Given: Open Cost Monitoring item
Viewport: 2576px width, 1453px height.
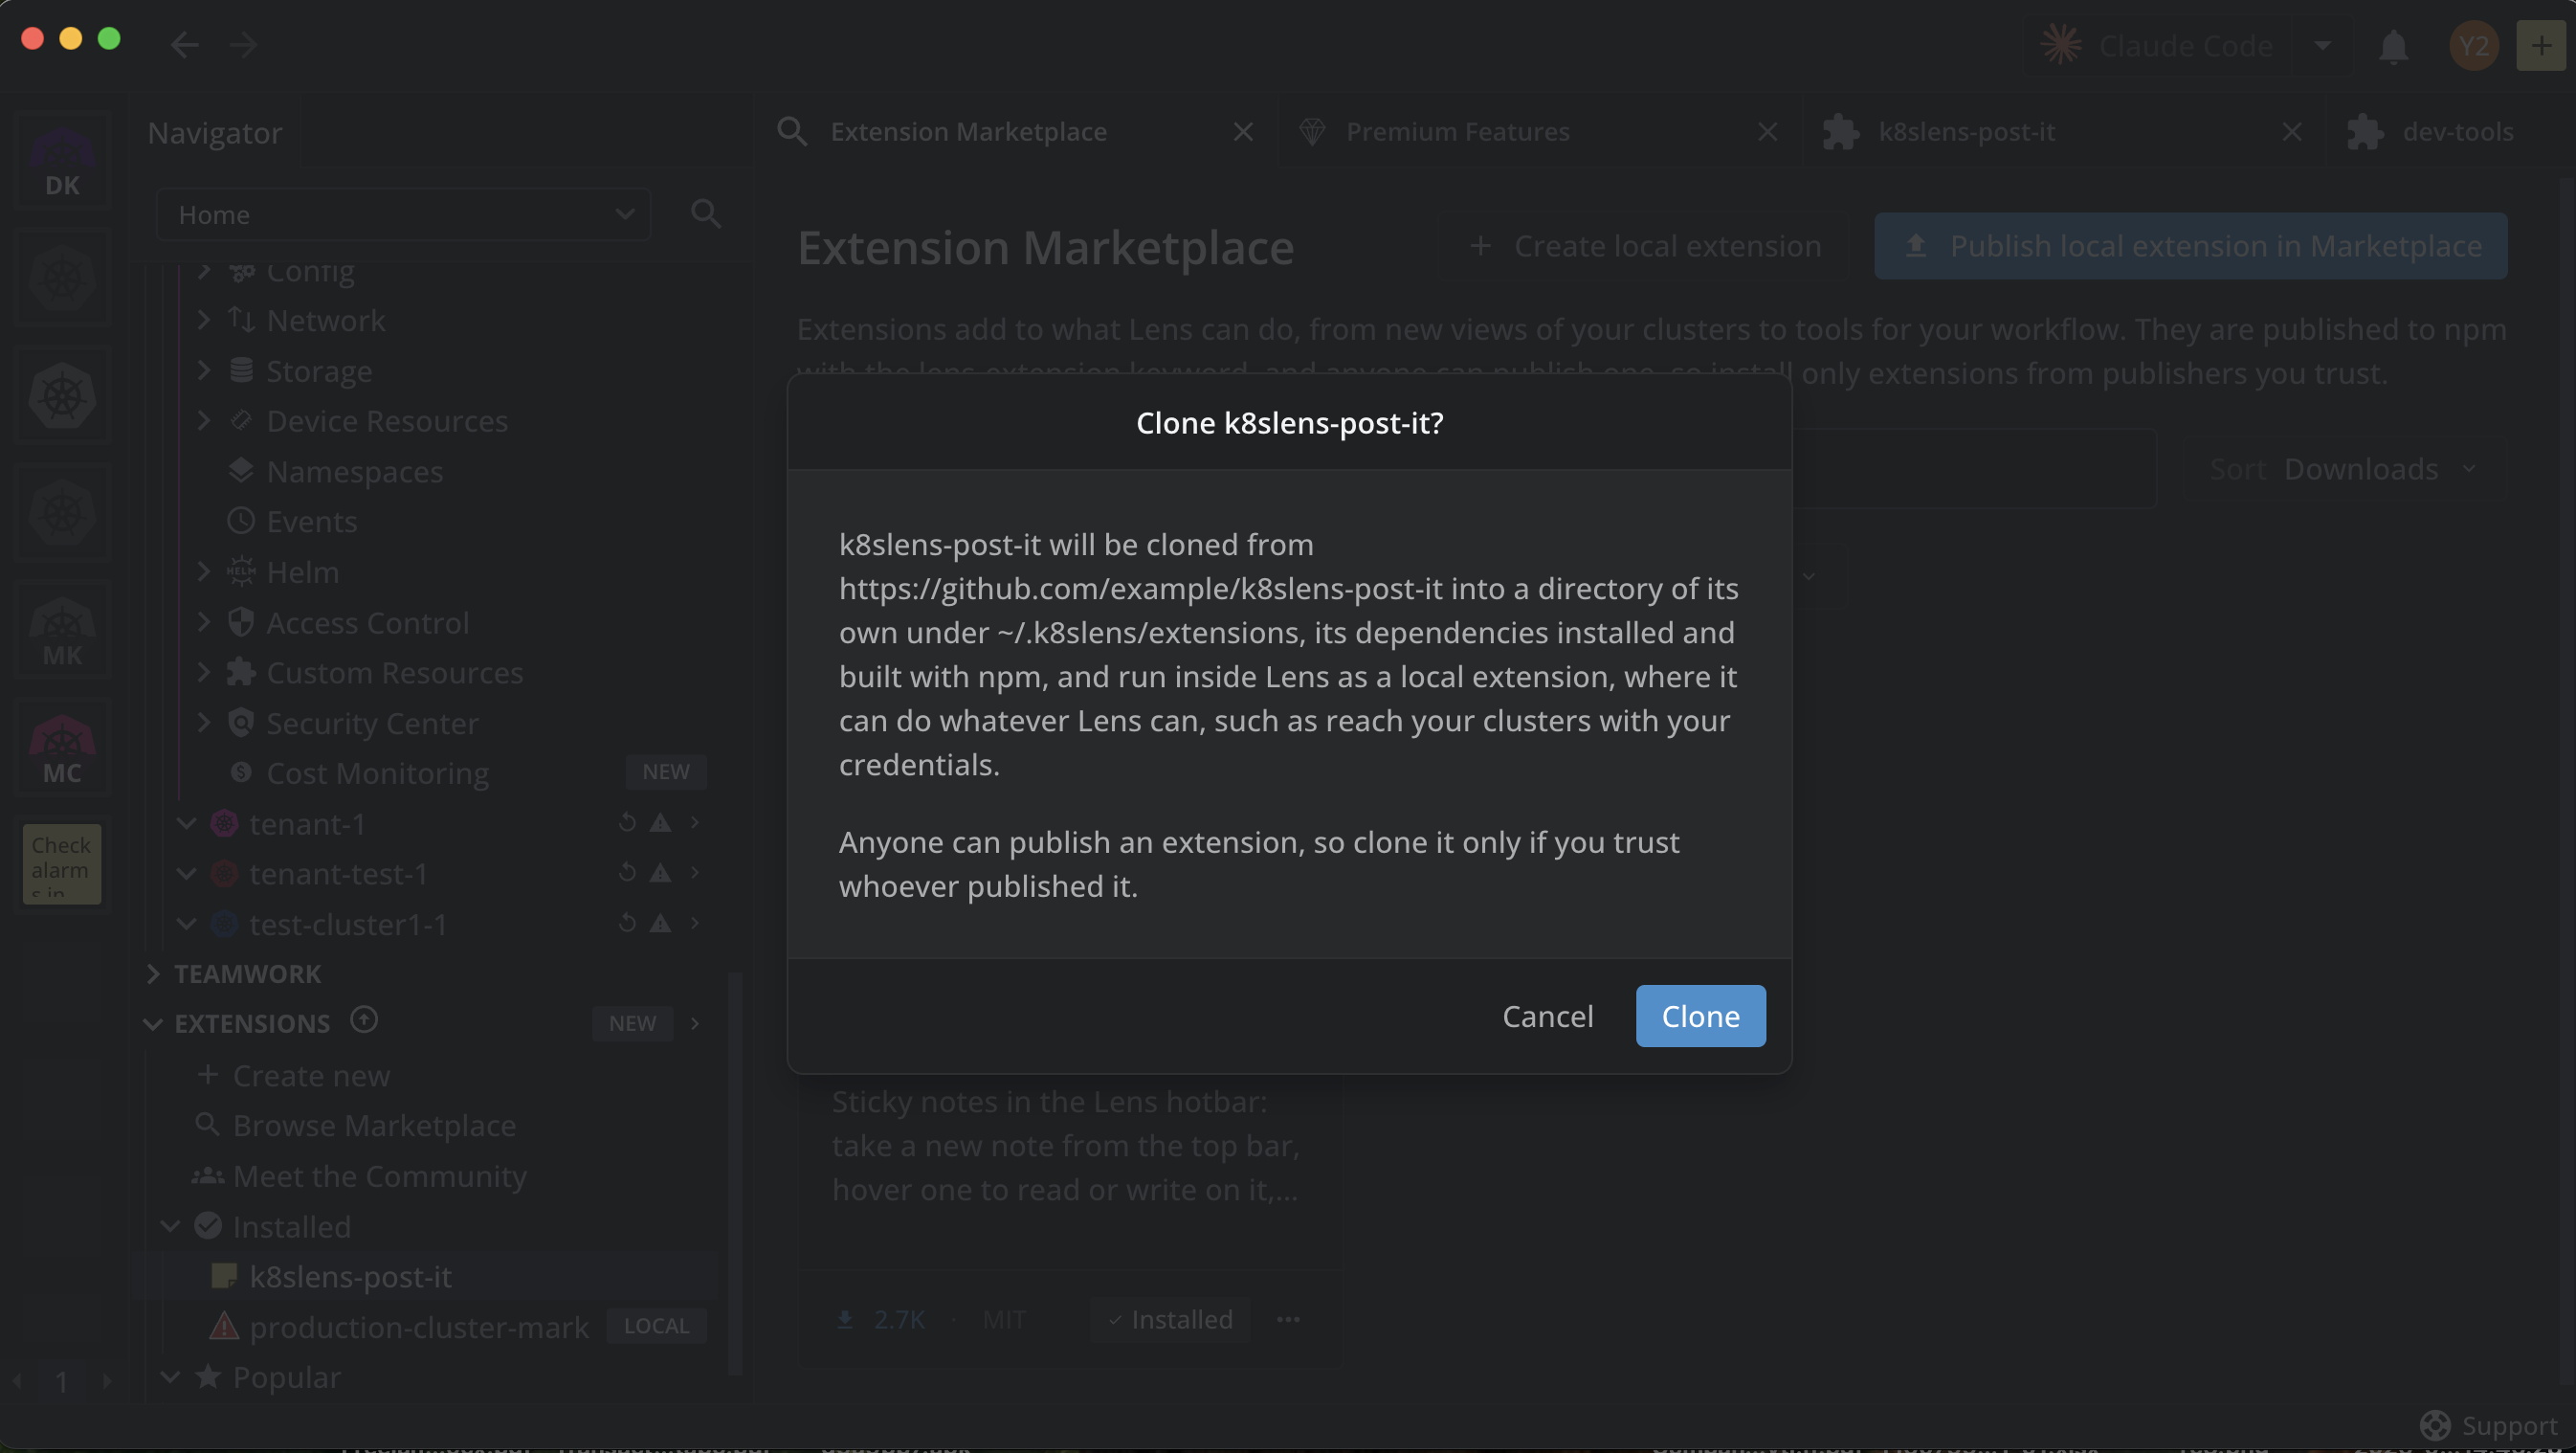Looking at the screenshot, I should click(x=377, y=773).
